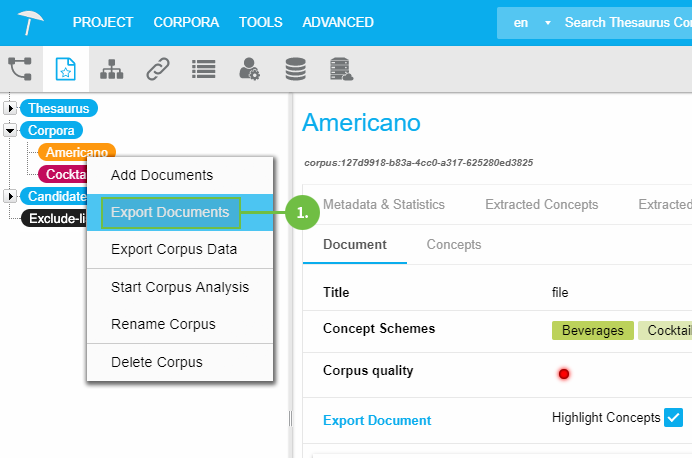The image size is (692, 458).
Task: Collapse the Corpora tree node
Action: pos(11,130)
